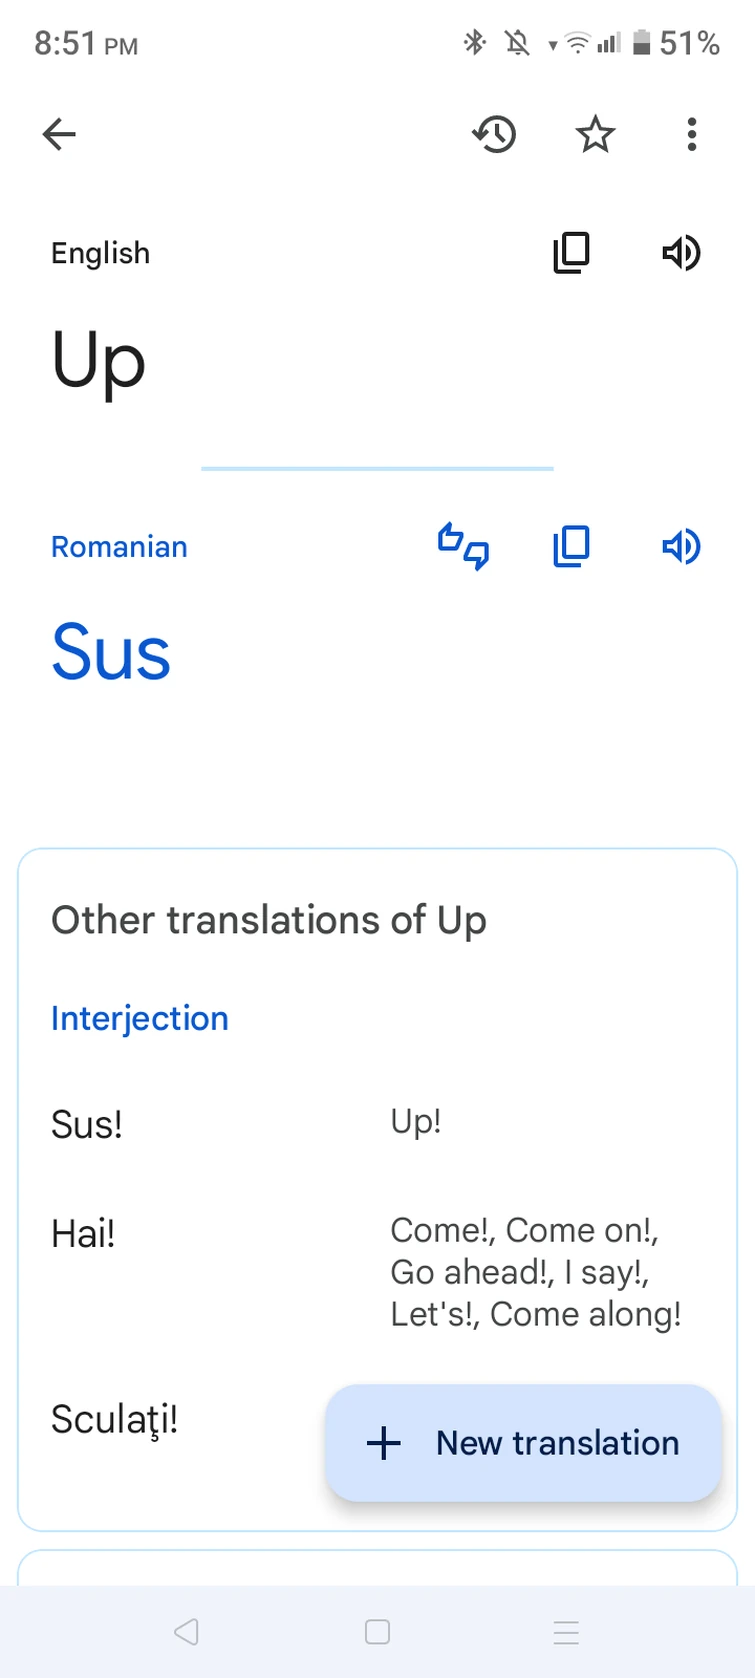Select the Interjection section heading
This screenshot has height=1678, width=755.
point(139,1018)
